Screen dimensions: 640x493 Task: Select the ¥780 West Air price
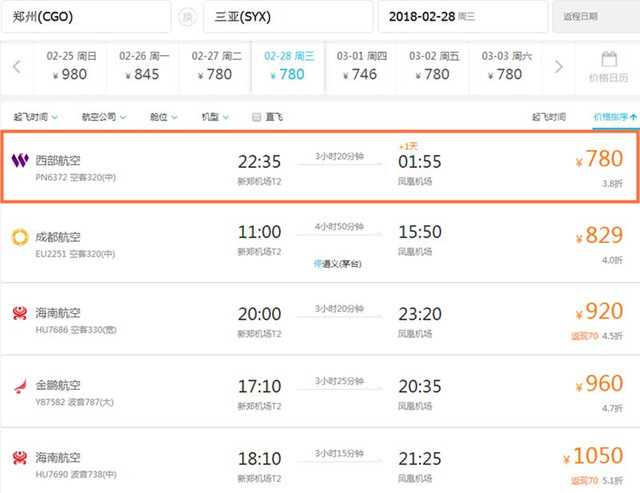tap(599, 159)
